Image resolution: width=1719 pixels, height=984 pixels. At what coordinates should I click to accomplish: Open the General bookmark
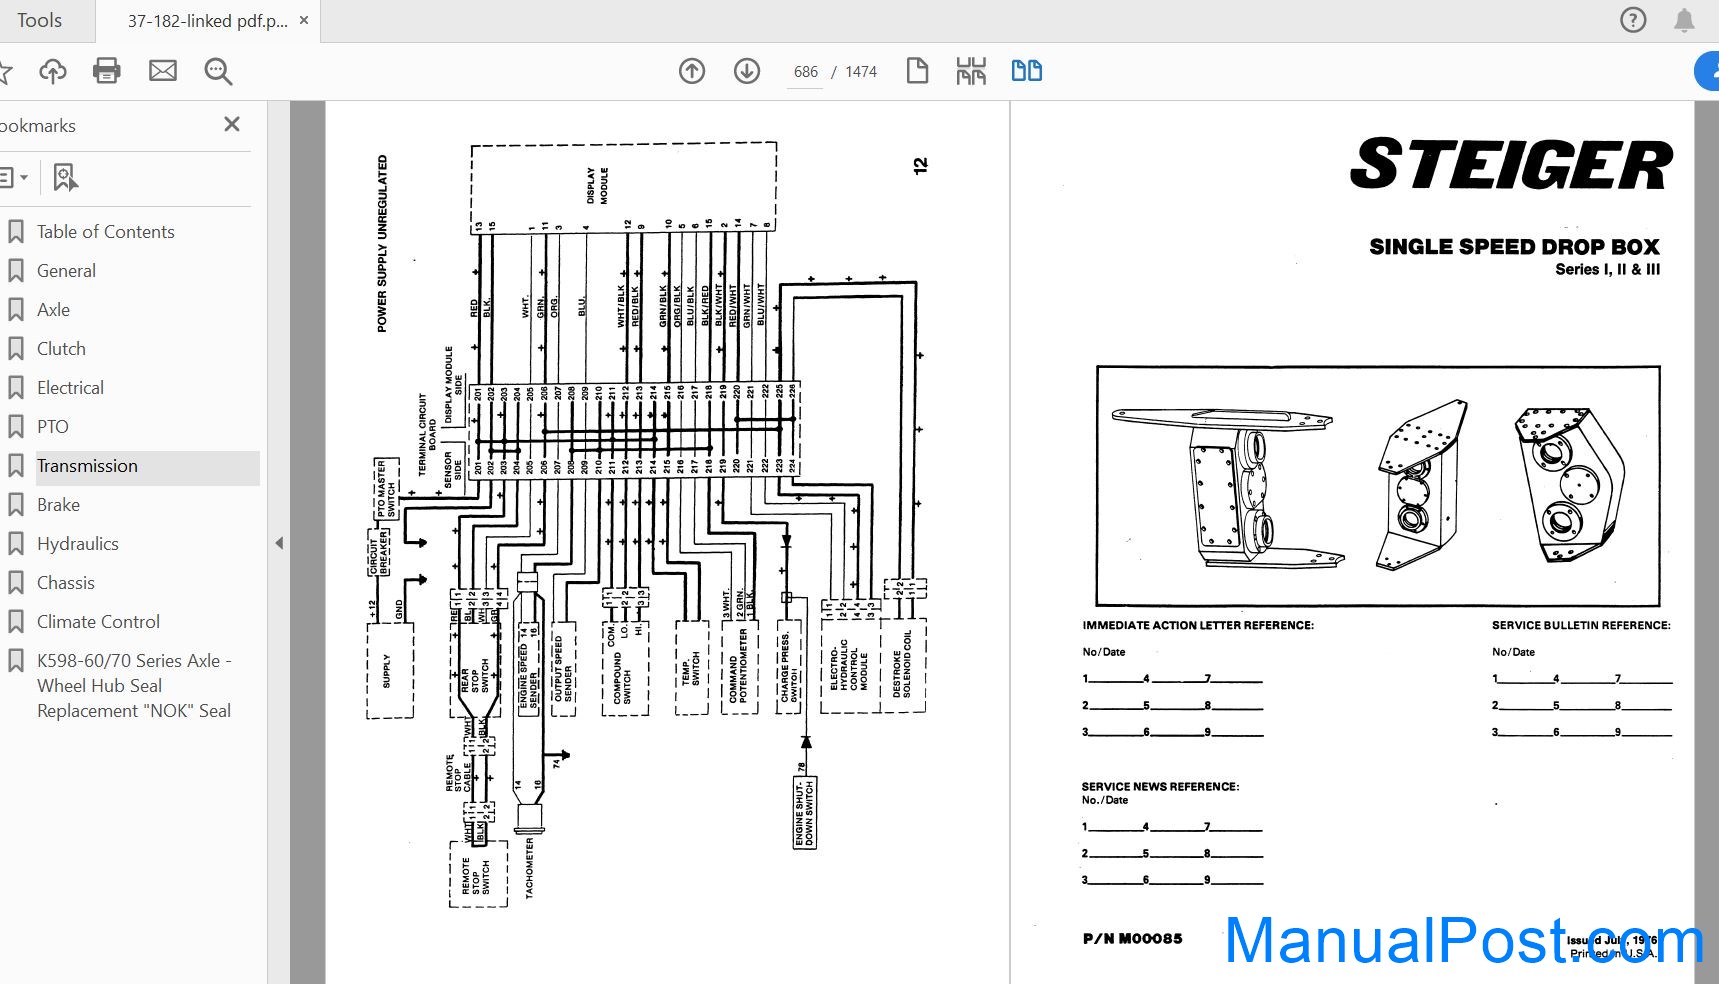tap(66, 271)
